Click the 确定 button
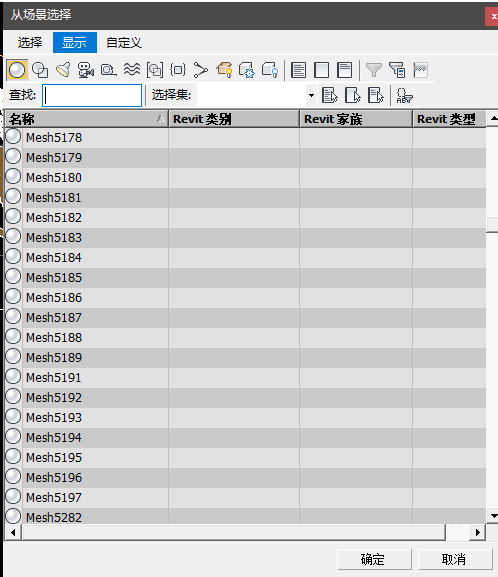The image size is (498, 577). coord(374,559)
